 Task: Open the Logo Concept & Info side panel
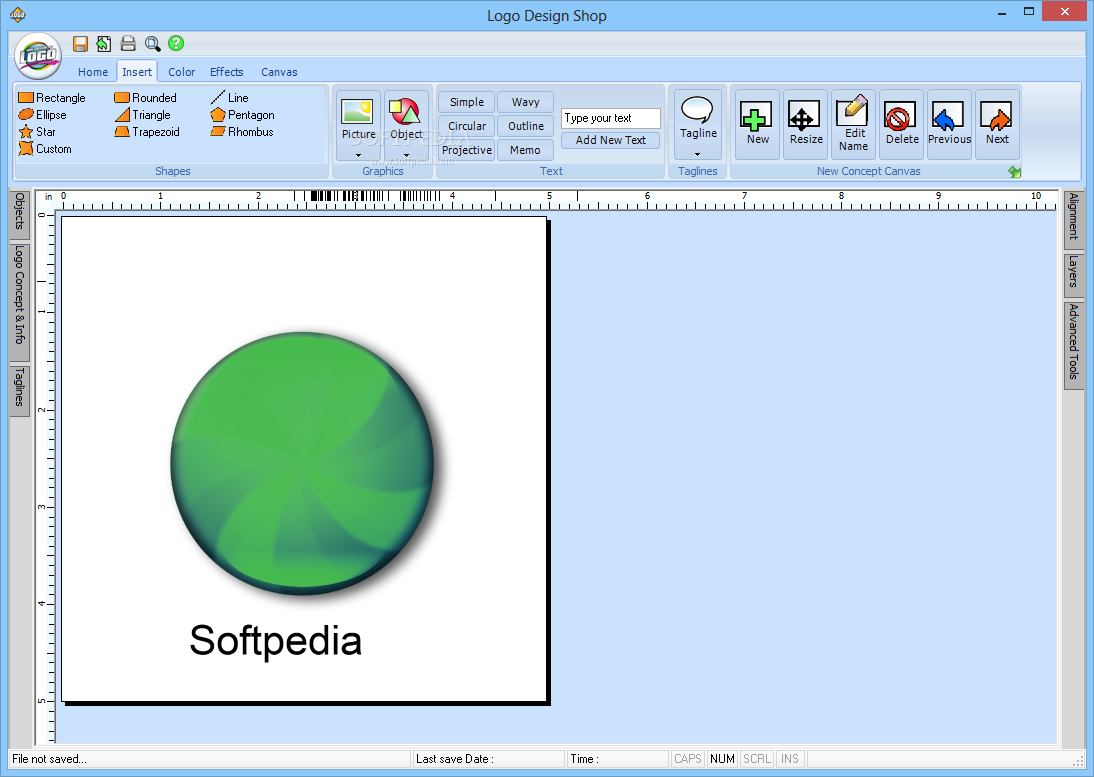[x=20, y=301]
